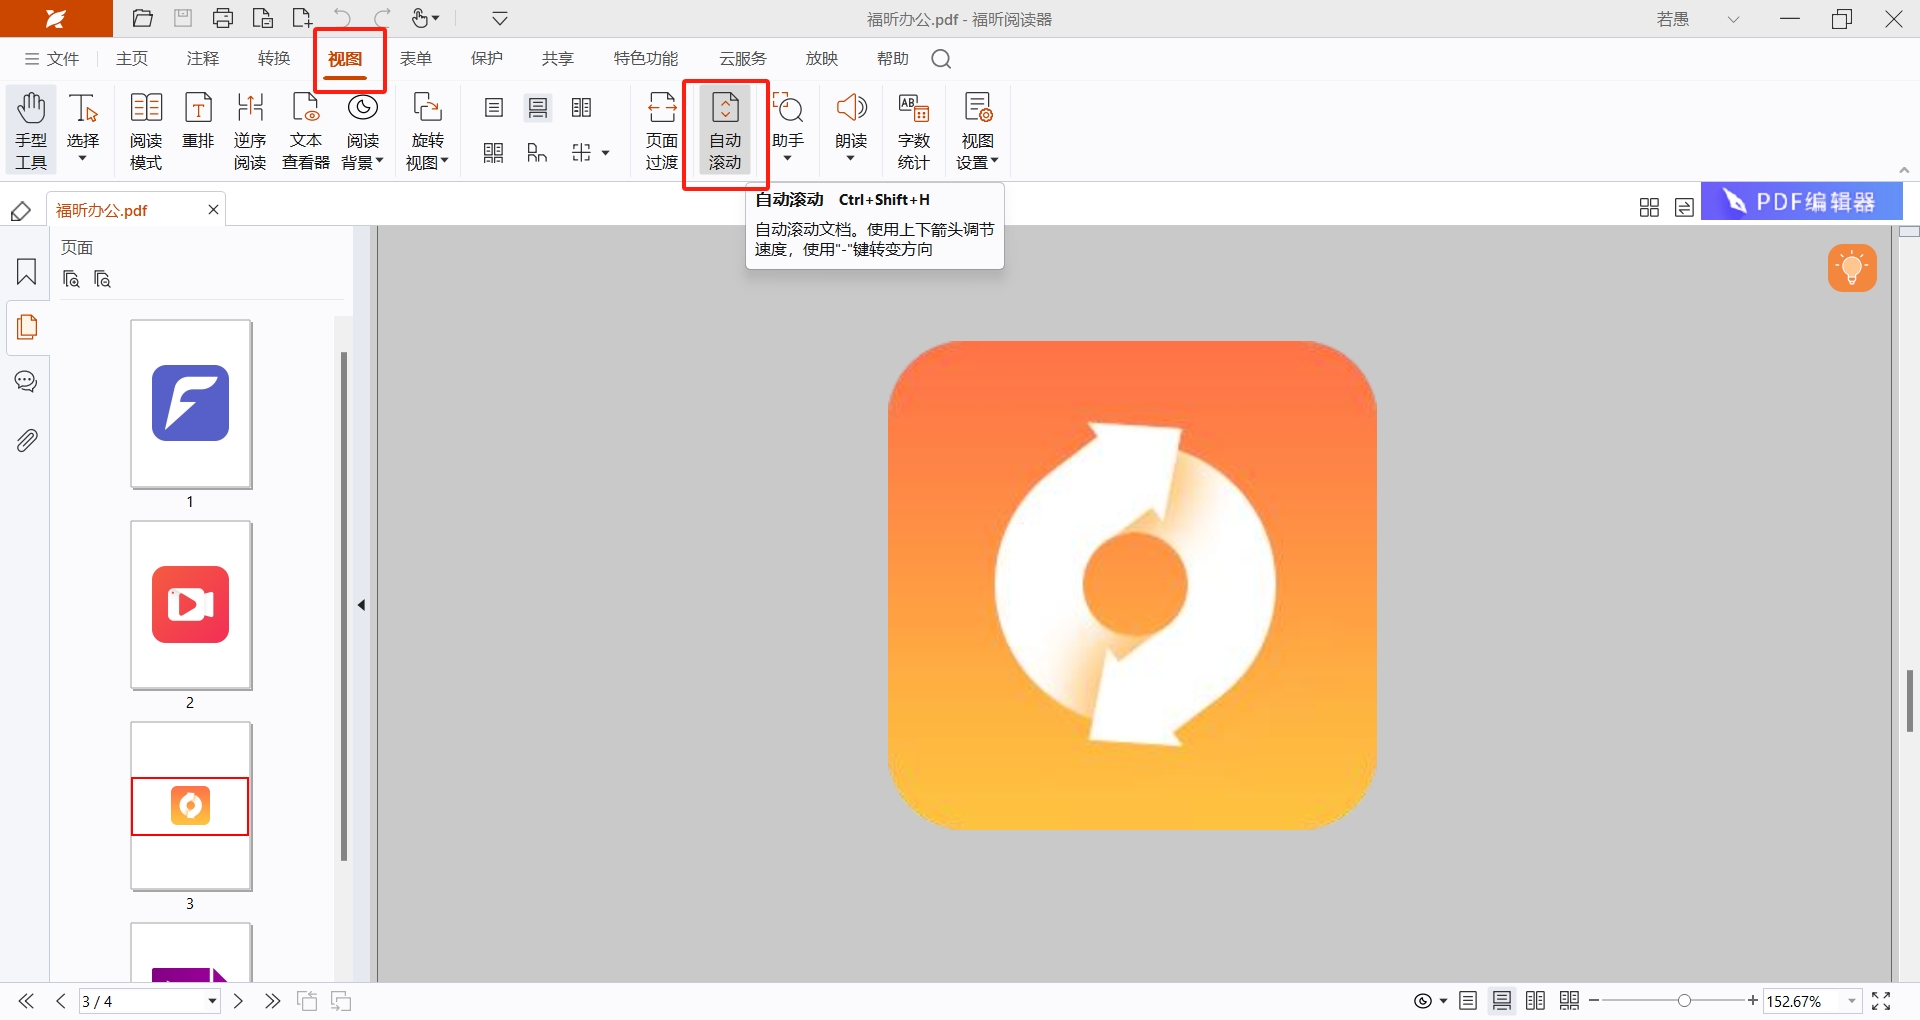Toggle continuous mode in status bar

point(1502,1001)
